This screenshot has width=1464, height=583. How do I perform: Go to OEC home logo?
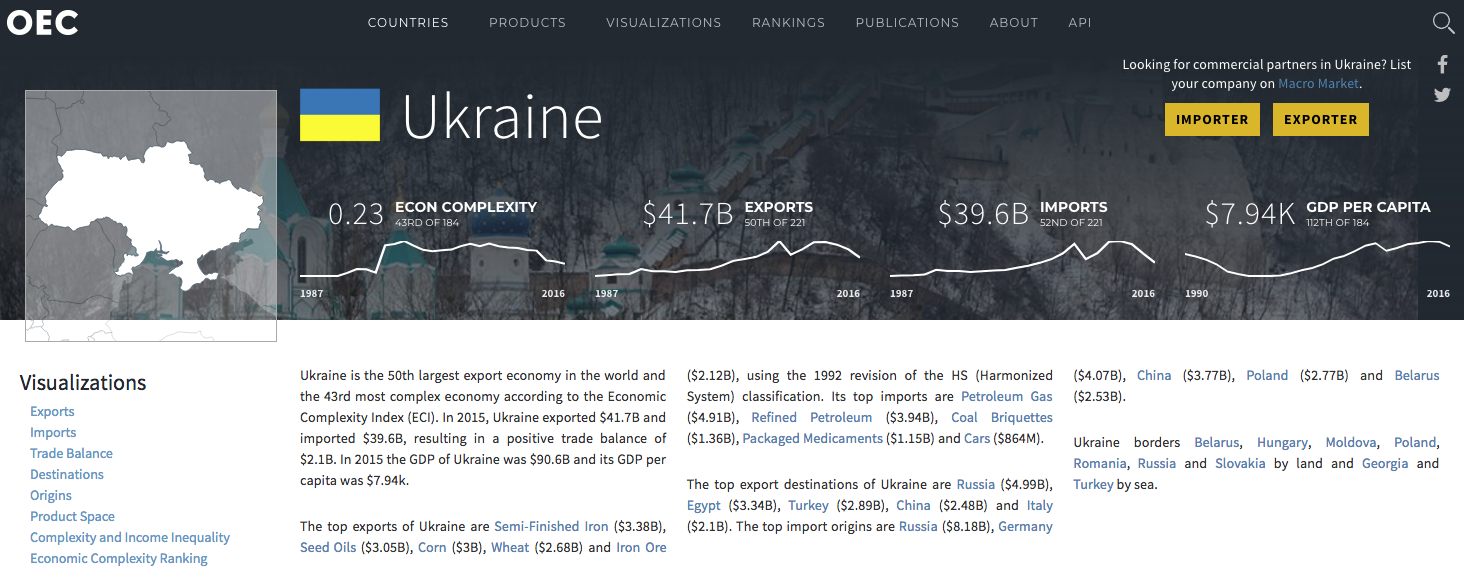pyautogui.click(x=42, y=22)
